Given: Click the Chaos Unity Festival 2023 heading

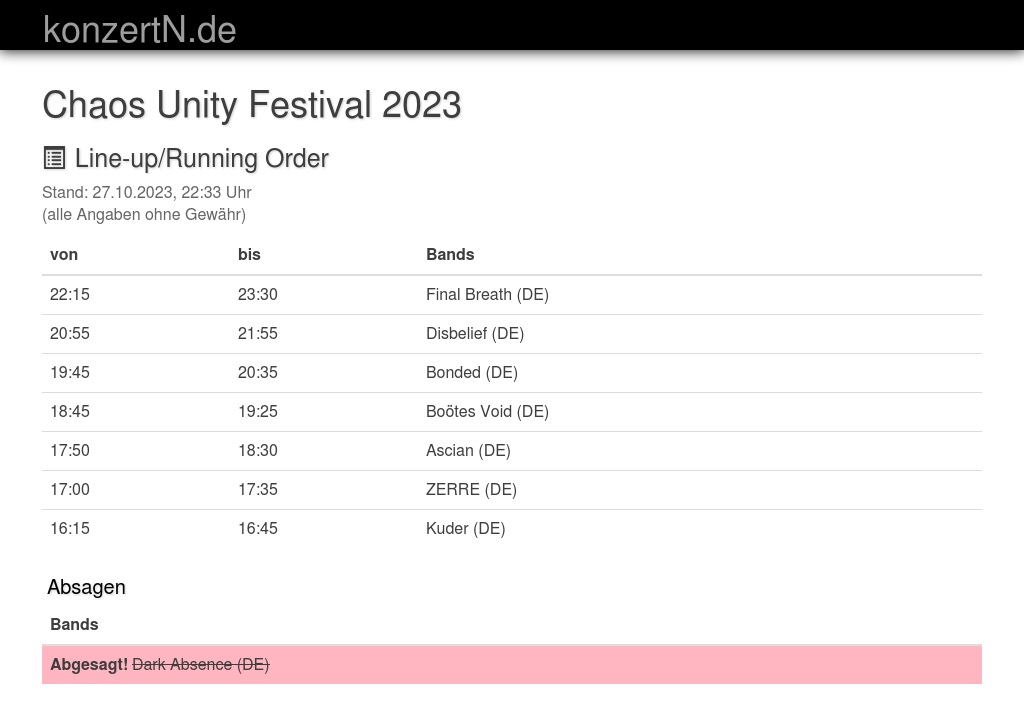Looking at the screenshot, I should [x=251, y=105].
